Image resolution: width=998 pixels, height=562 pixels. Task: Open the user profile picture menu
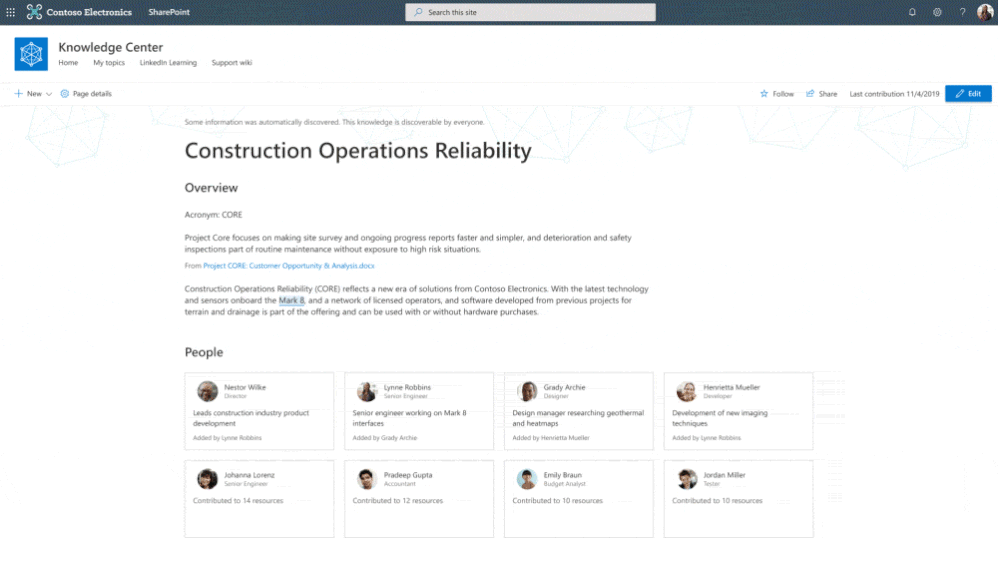[x=985, y=12]
